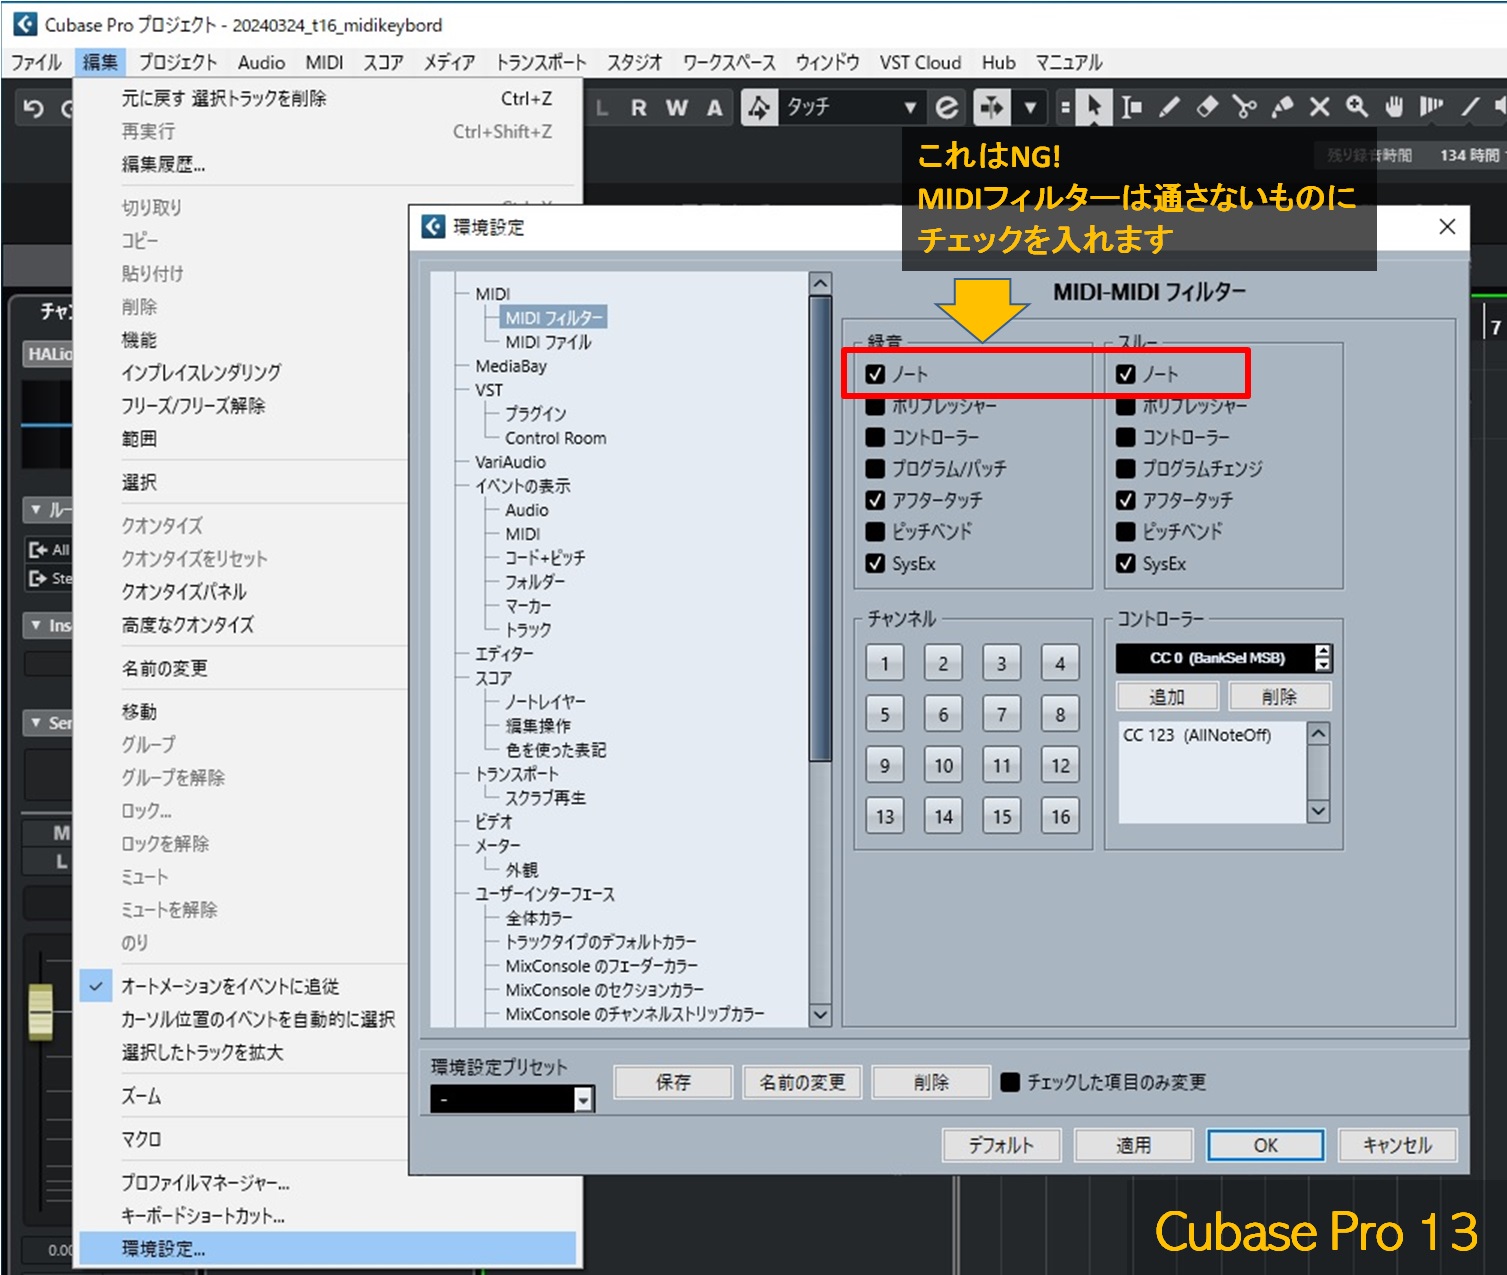Select the Erase tool
The image size is (1507, 1275).
(x=1207, y=107)
